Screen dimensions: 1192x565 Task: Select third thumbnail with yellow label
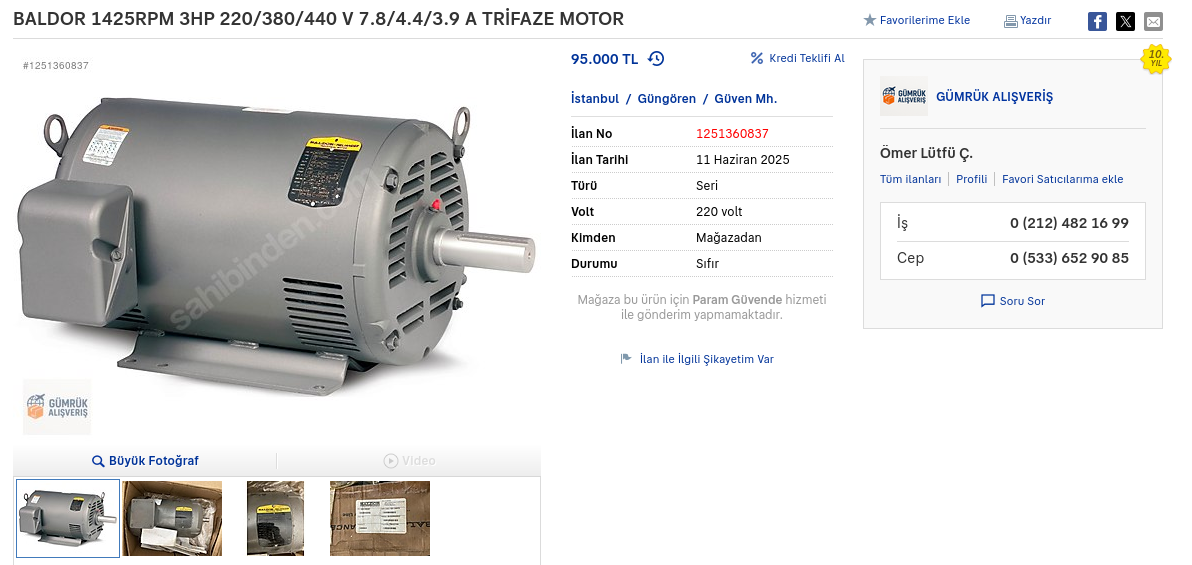point(275,518)
